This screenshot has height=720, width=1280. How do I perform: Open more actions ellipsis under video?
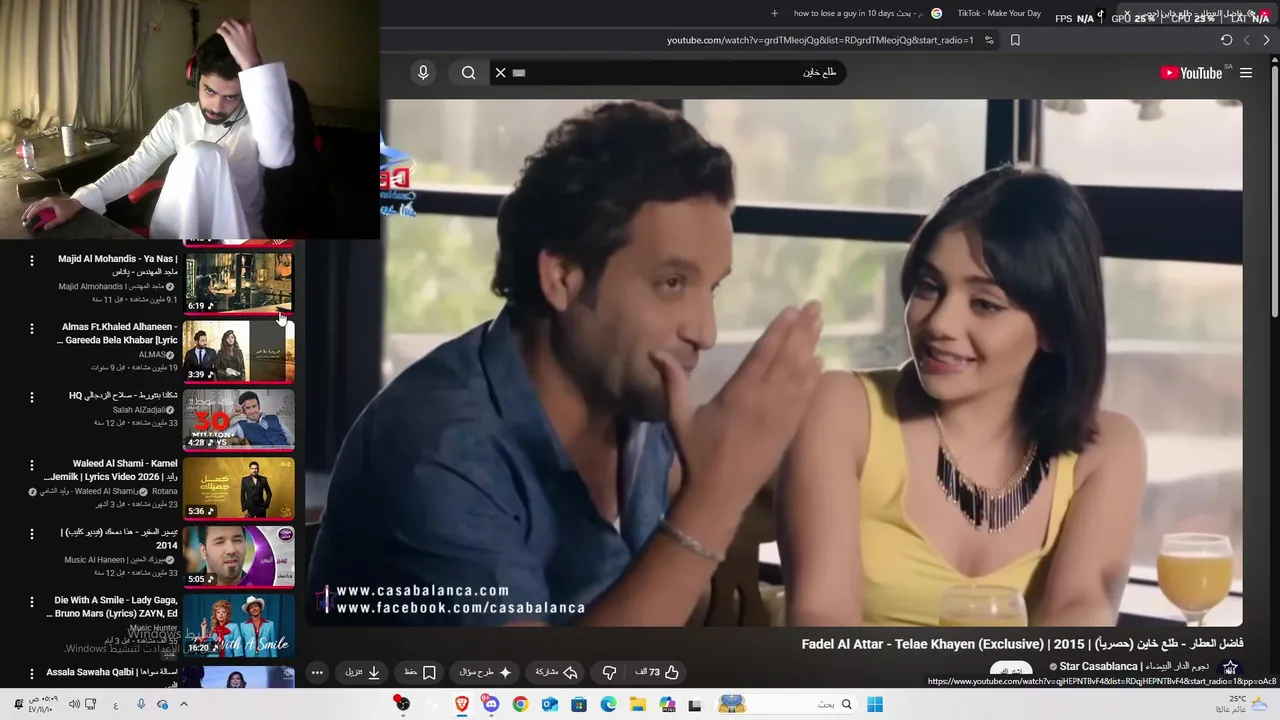pyautogui.click(x=317, y=672)
